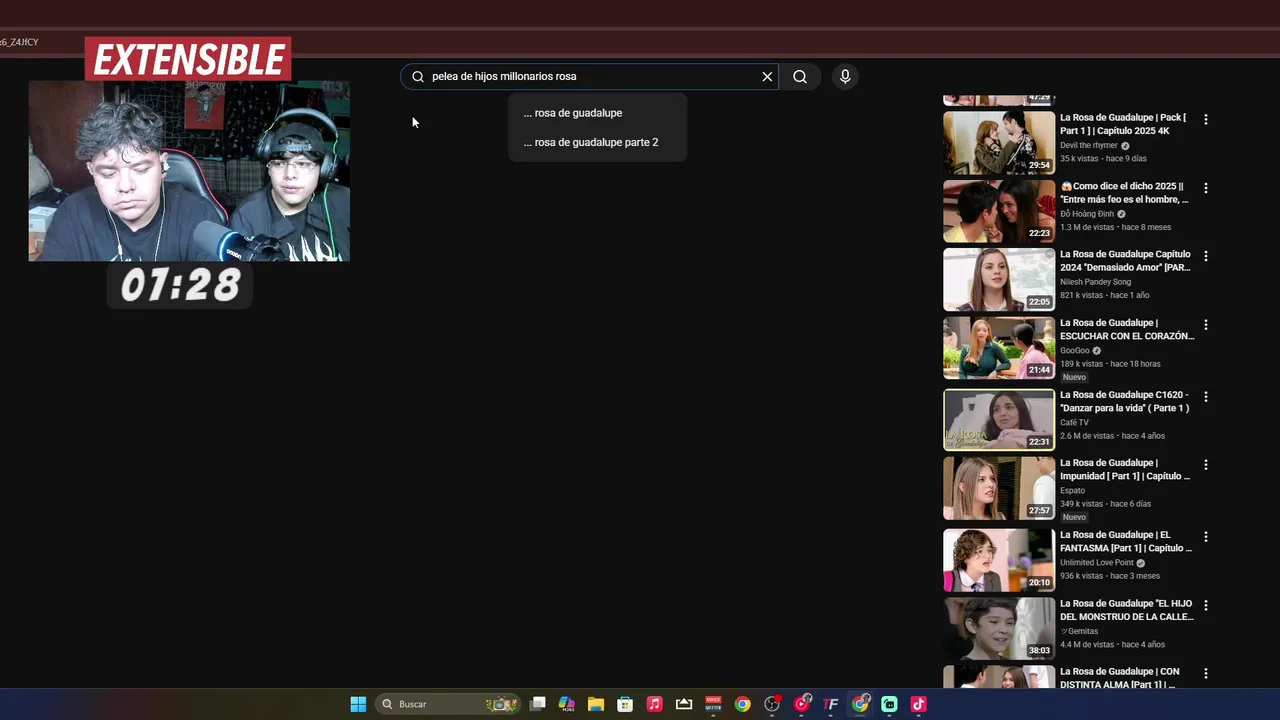Image resolution: width=1280 pixels, height=720 pixels.
Task: Open options menu for 'EL HIJO DEL MONSTRUO' video
Action: click(1205, 606)
